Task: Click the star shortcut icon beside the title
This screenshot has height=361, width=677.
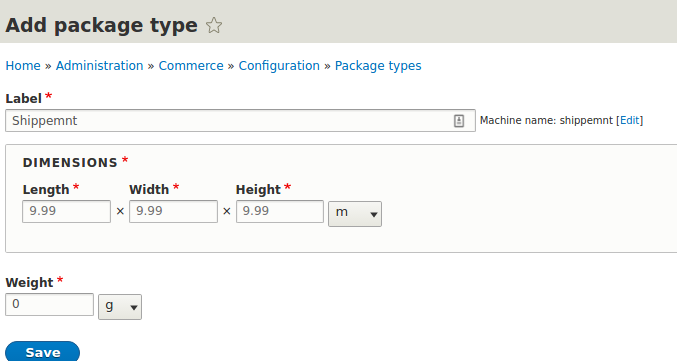Action: pos(214,25)
